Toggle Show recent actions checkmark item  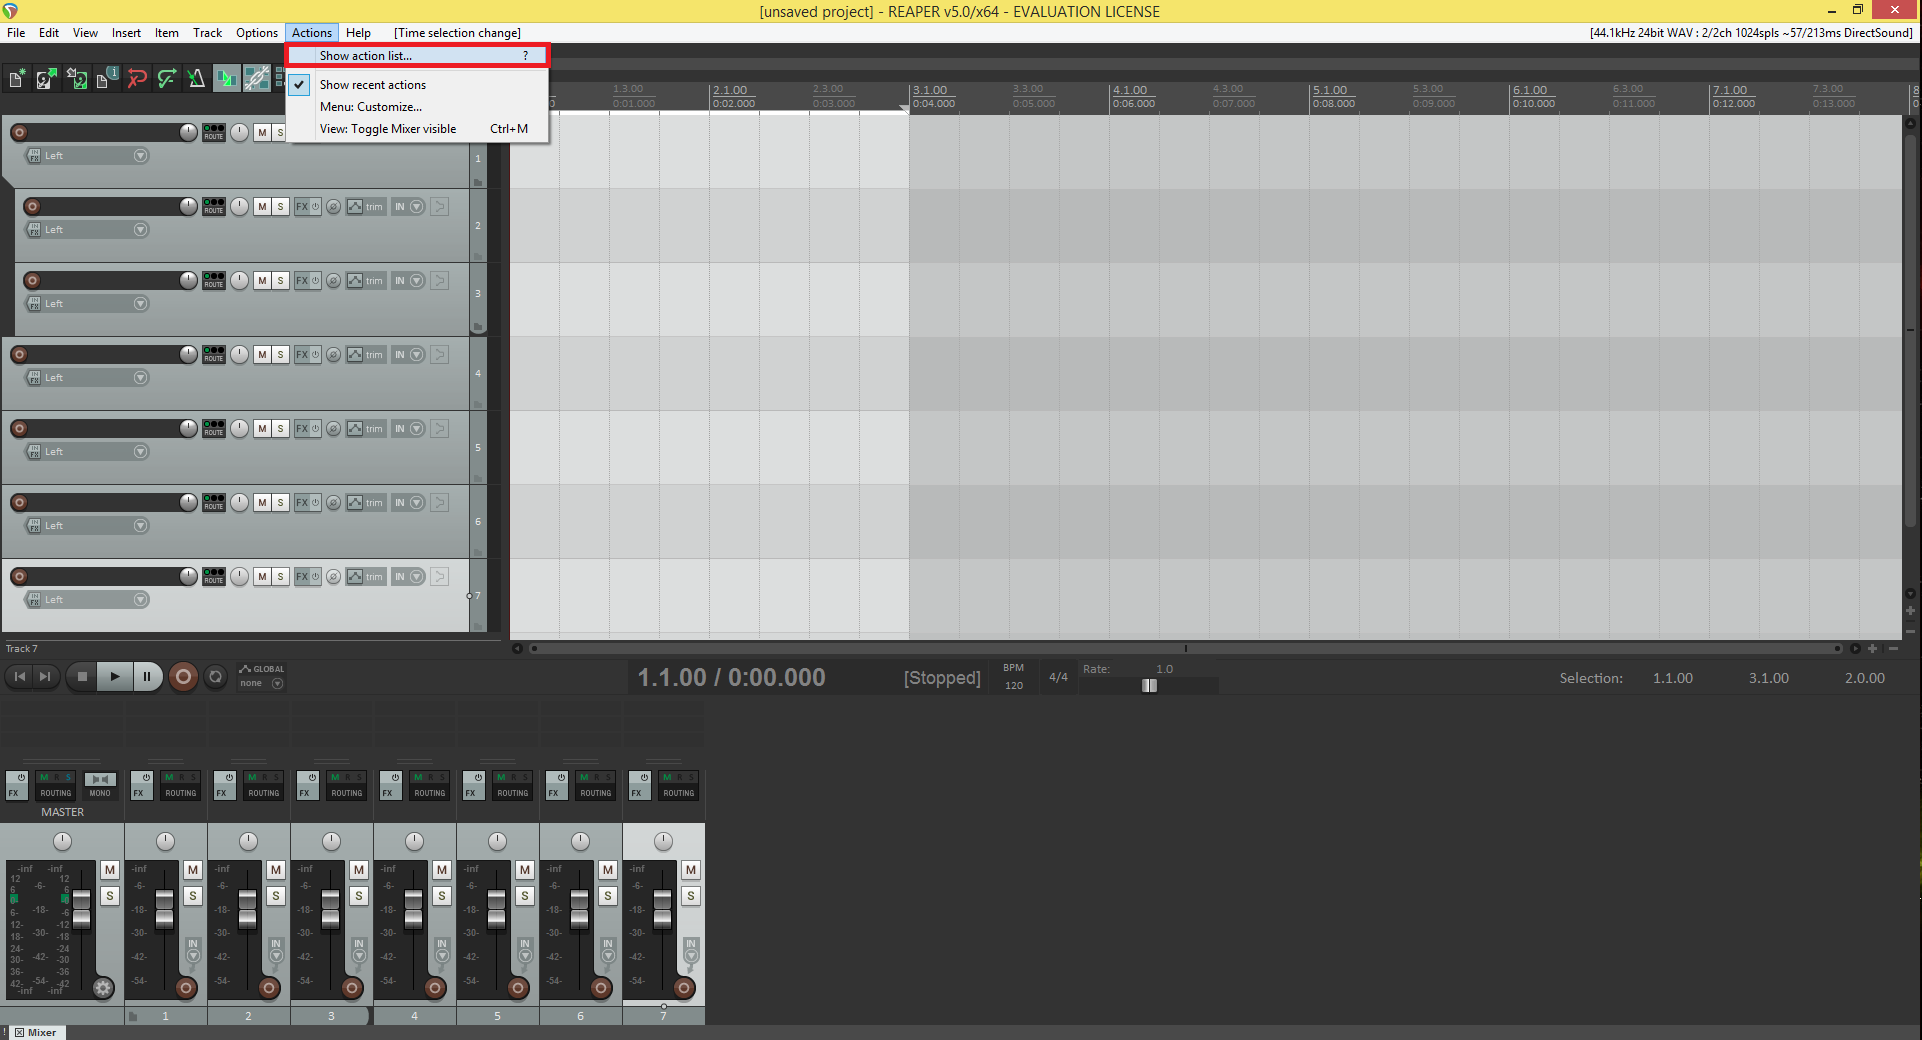[x=372, y=85]
